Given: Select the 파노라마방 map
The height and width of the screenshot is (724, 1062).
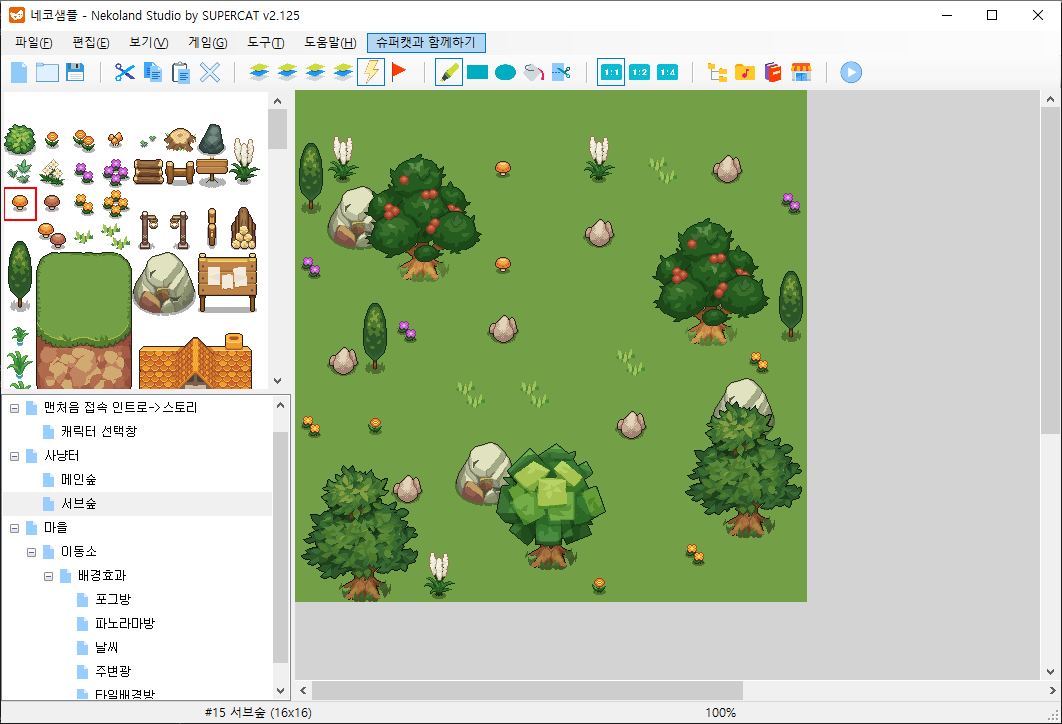Looking at the screenshot, I should 125,623.
